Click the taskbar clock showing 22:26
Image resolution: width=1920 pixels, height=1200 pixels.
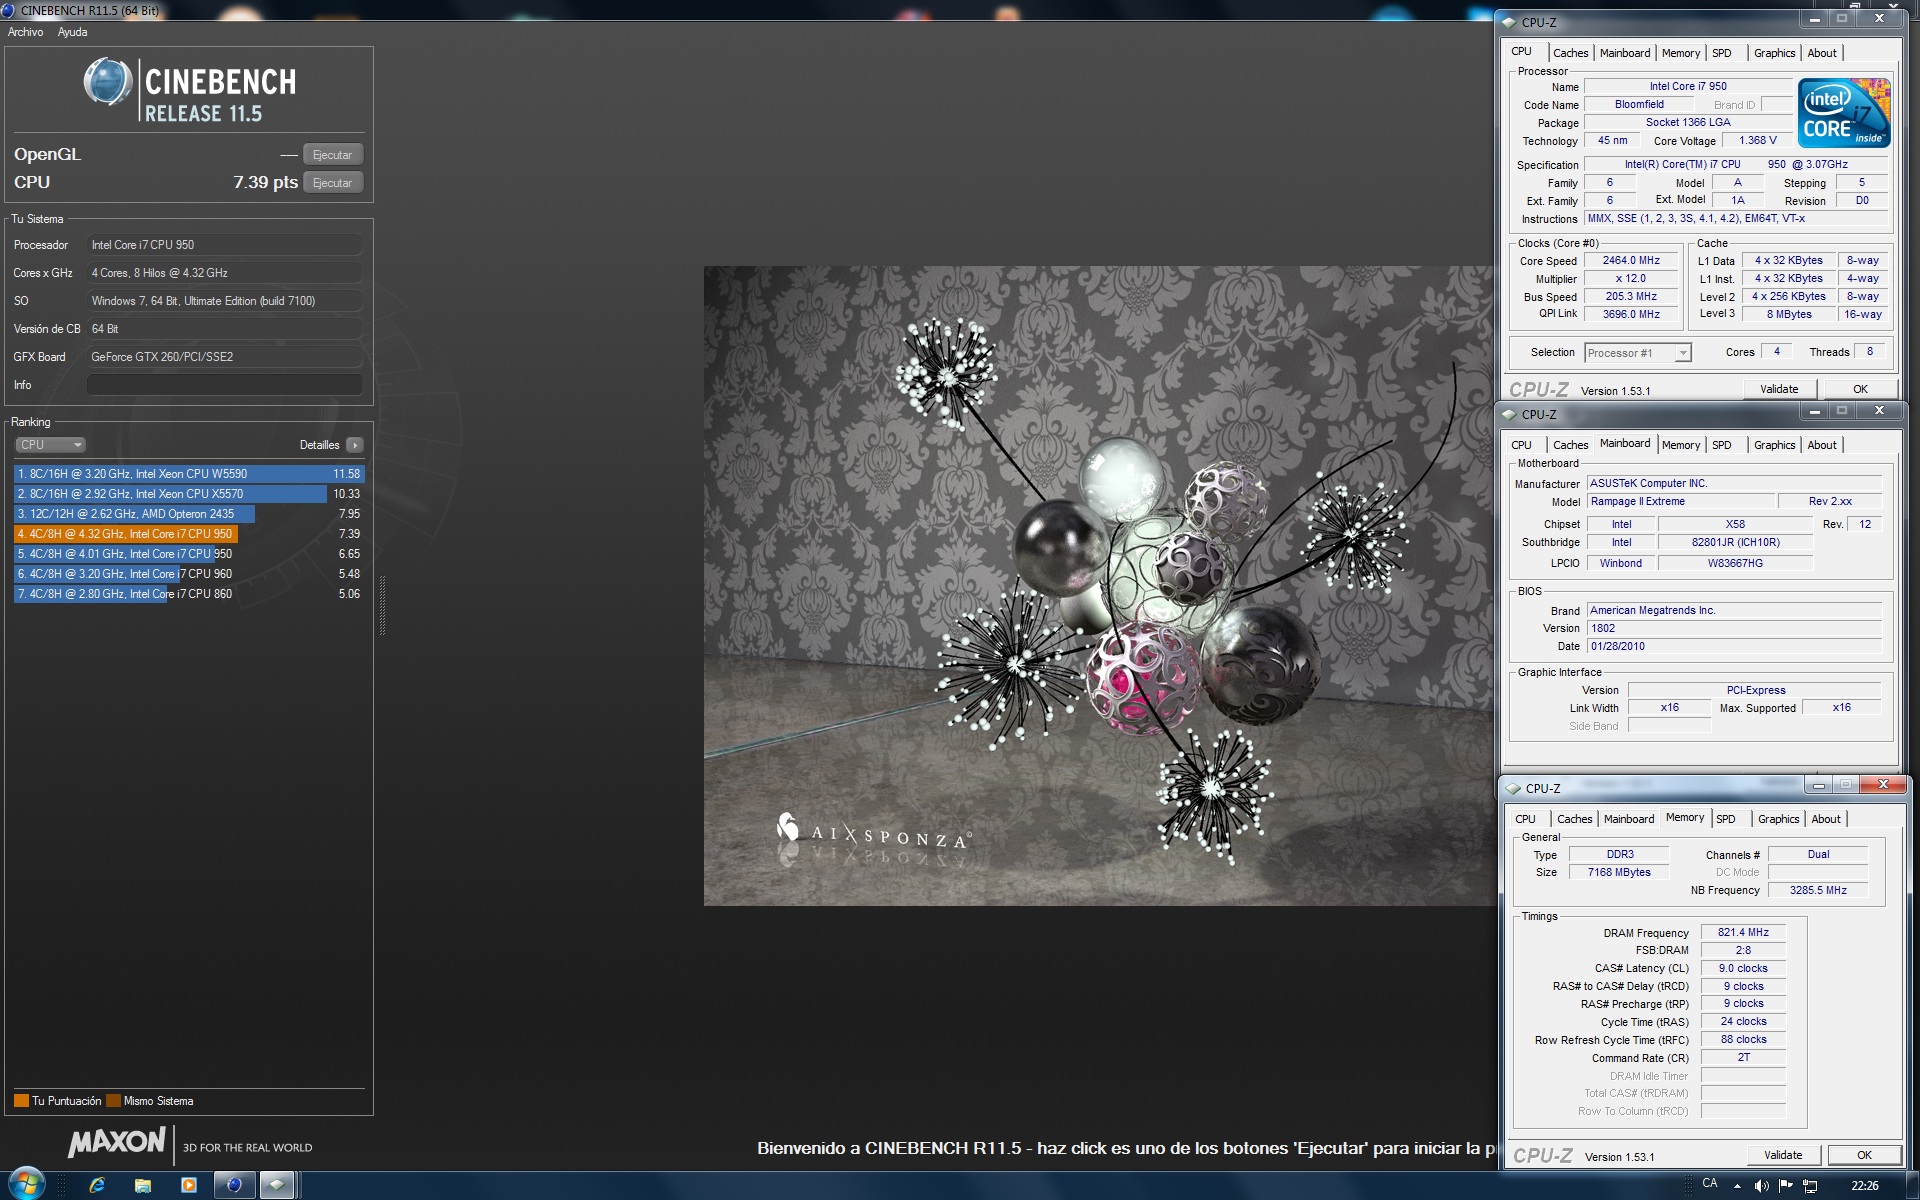click(1865, 1186)
